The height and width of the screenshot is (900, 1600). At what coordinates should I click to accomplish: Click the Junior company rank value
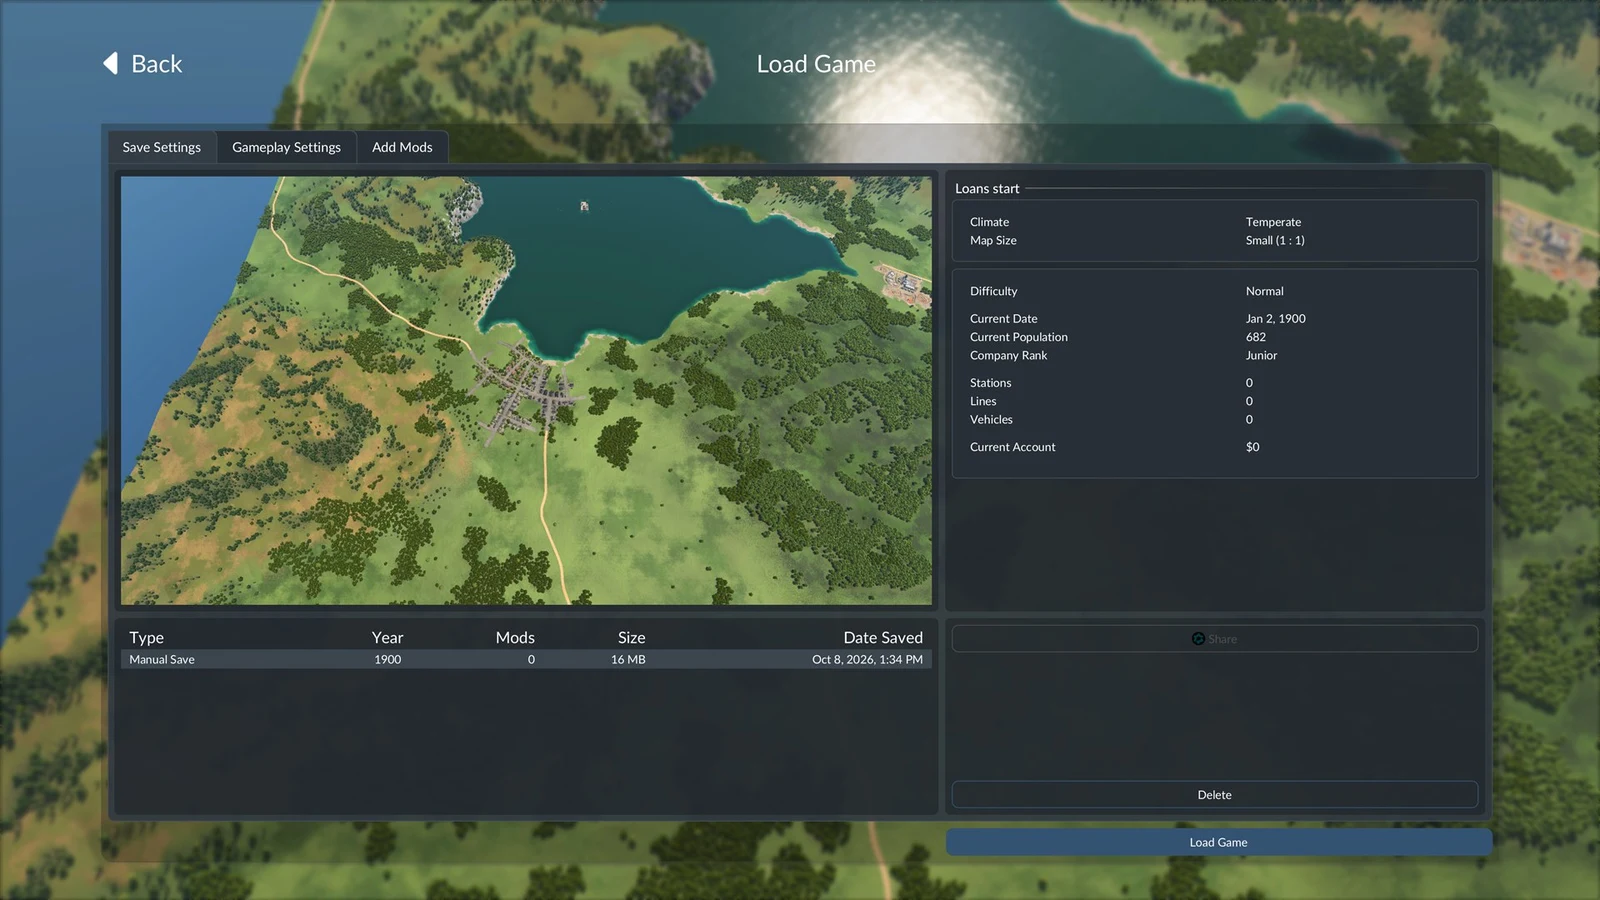coord(1261,355)
